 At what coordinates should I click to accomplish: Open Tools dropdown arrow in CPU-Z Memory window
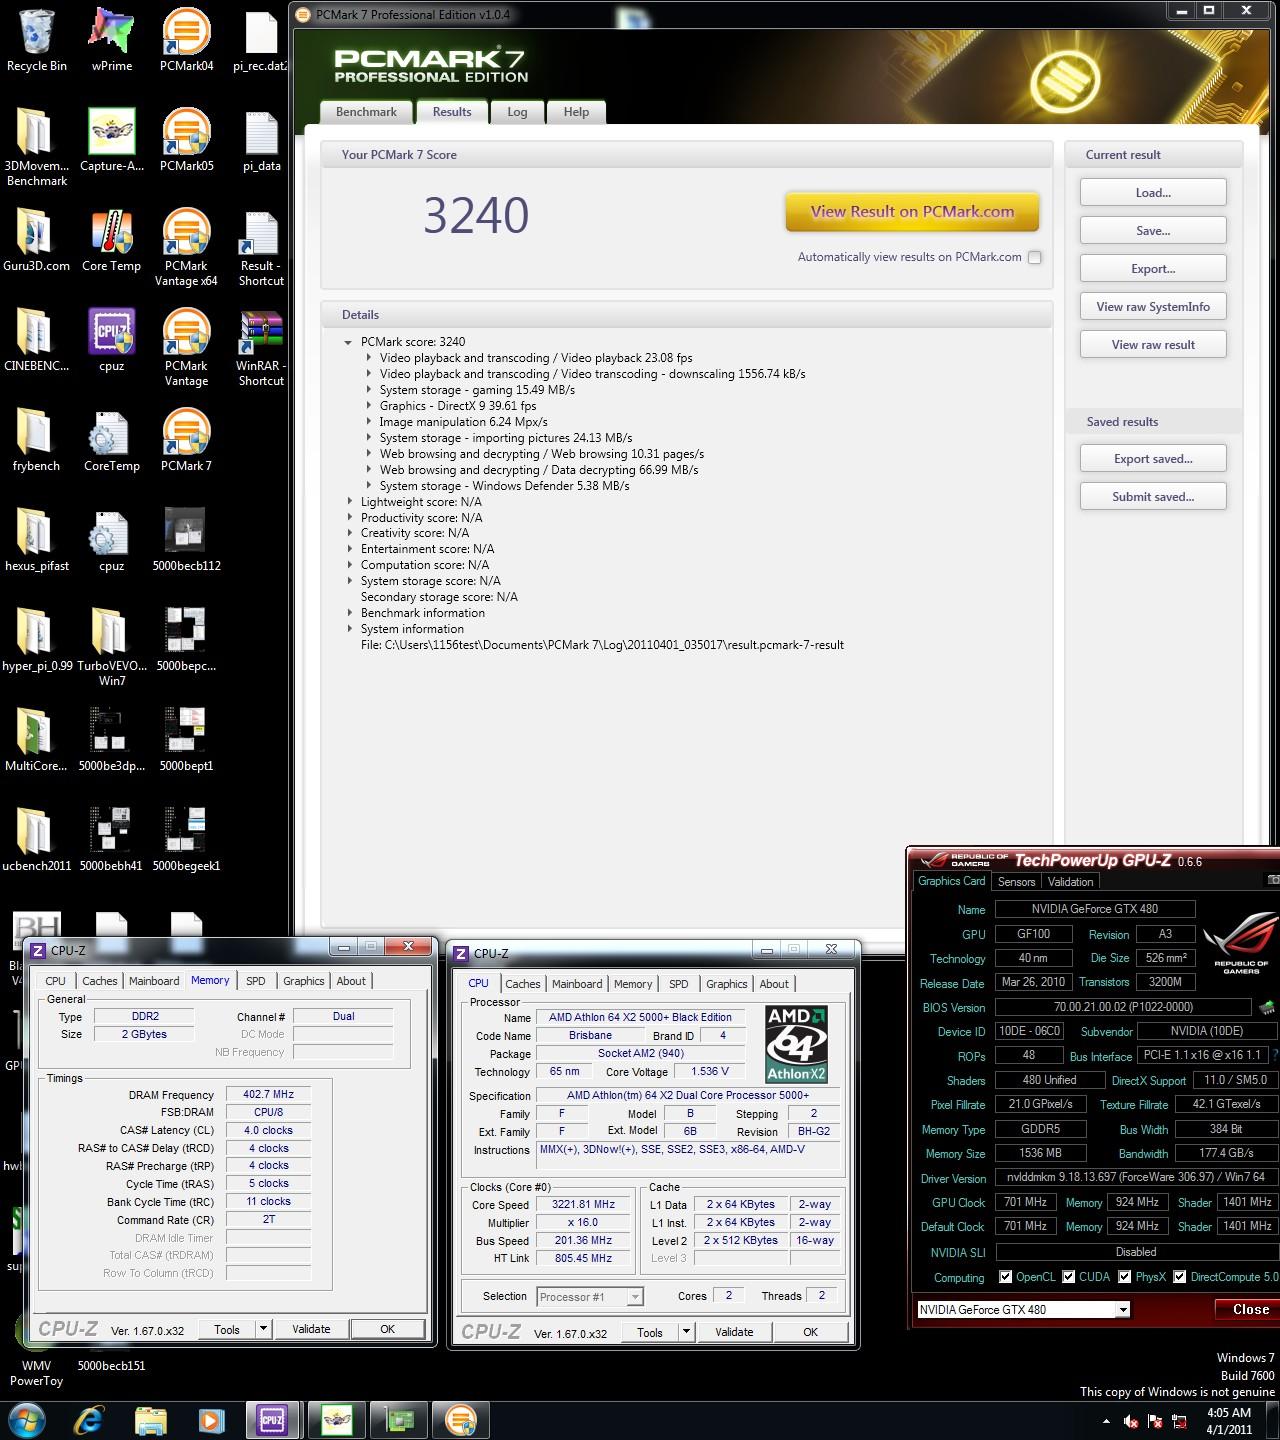click(x=263, y=1329)
